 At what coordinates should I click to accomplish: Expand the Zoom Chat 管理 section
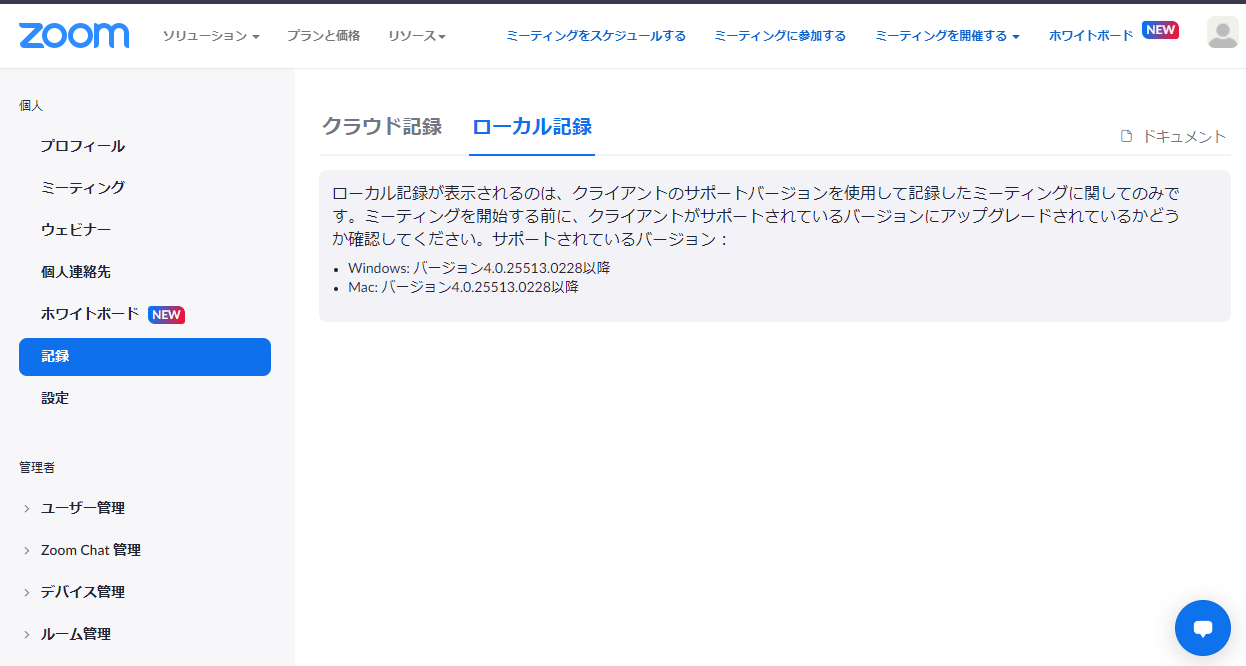90,550
